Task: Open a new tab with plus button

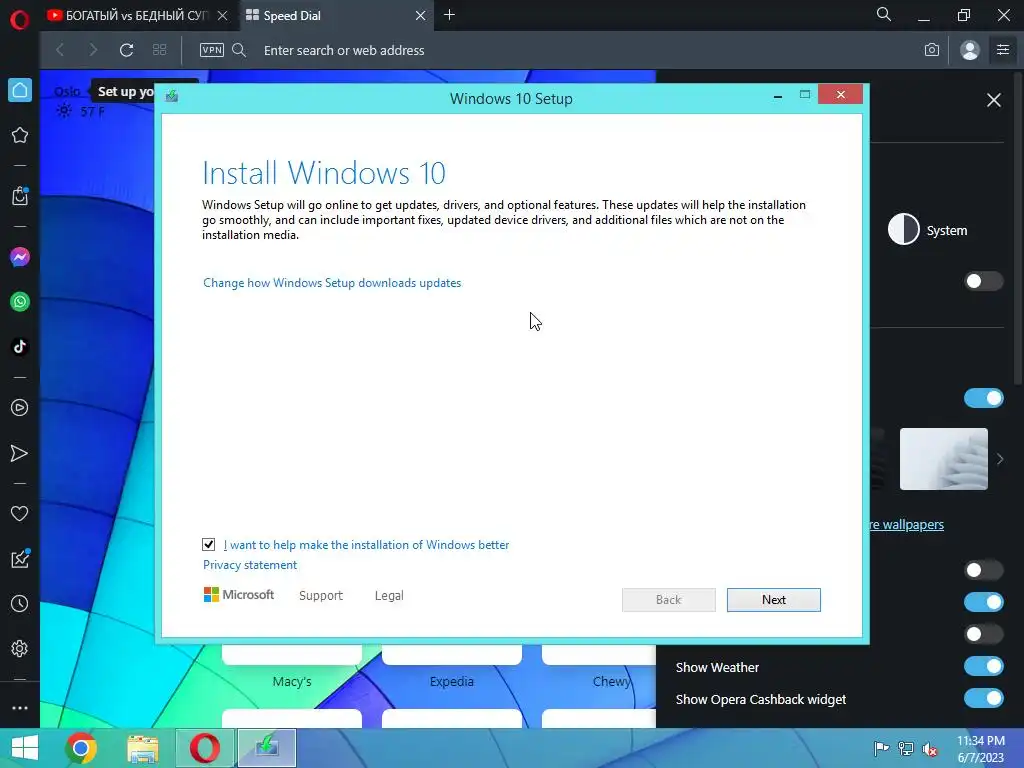Action: (x=449, y=14)
